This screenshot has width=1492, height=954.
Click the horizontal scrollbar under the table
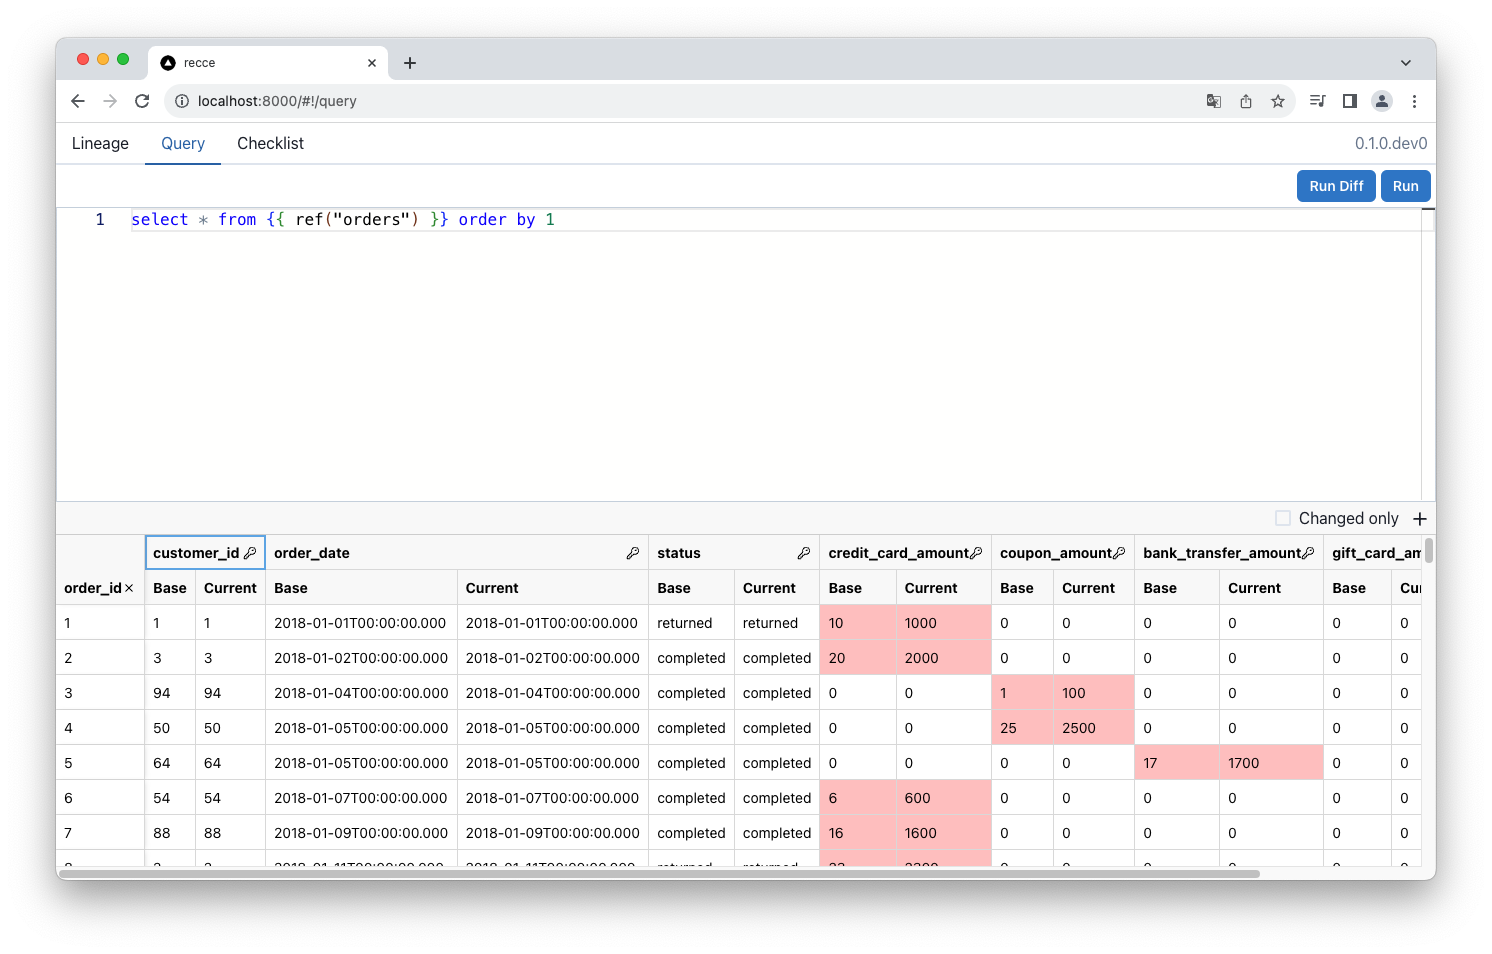click(660, 874)
